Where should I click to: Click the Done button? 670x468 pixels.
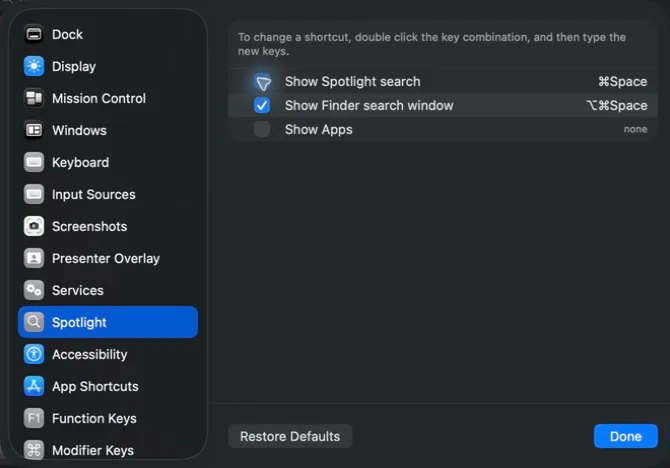(626, 436)
